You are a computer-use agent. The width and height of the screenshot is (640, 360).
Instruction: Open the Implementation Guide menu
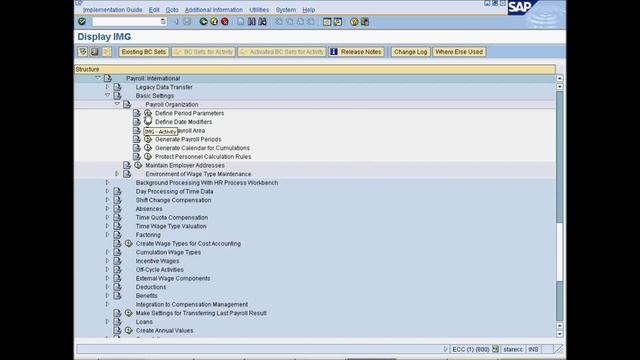click(x=112, y=10)
